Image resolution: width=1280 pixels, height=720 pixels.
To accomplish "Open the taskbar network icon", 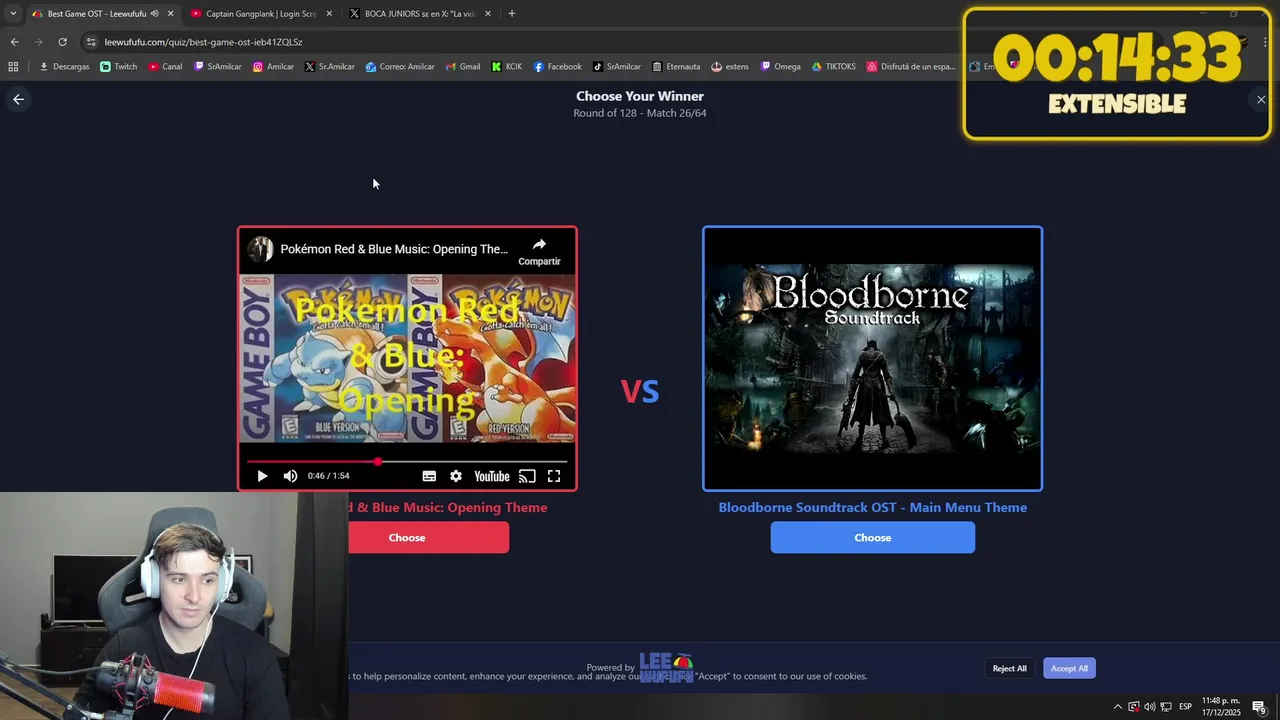I will pyautogui.click(x=1166, y=707).
